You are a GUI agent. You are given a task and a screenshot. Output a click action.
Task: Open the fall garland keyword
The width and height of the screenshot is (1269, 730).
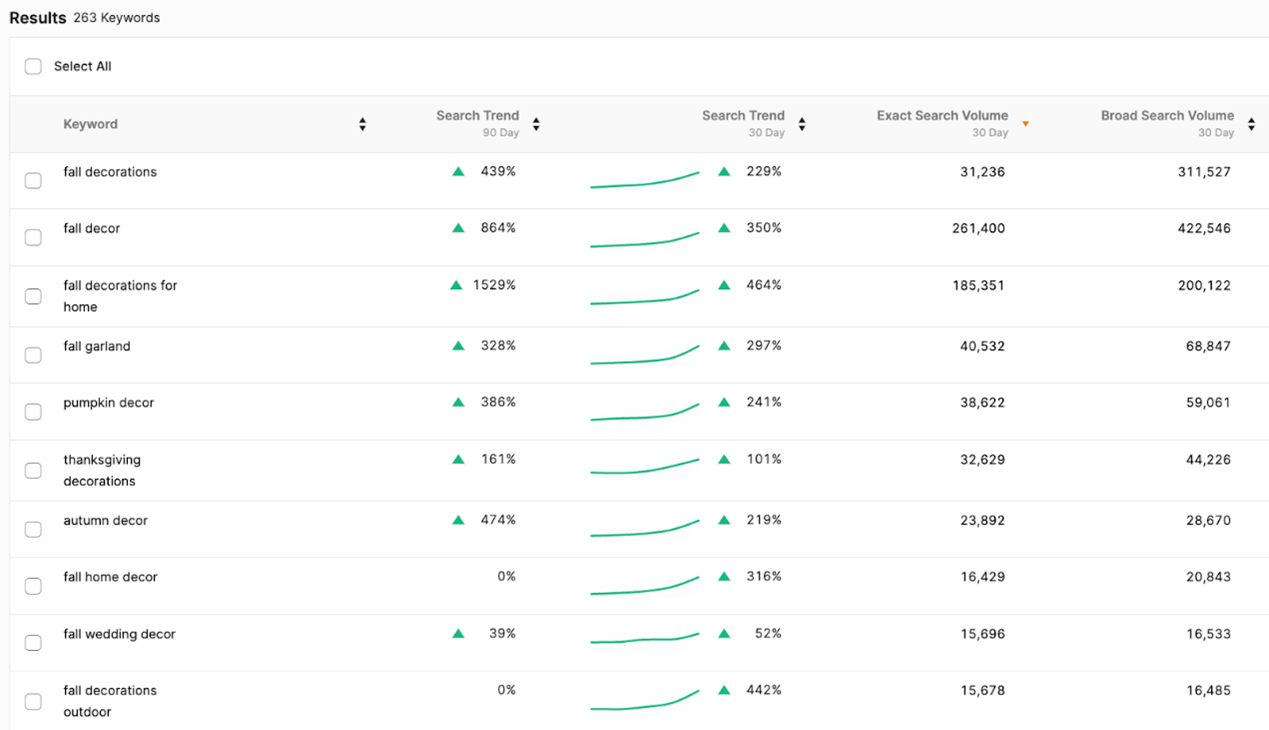pos(97,346)
